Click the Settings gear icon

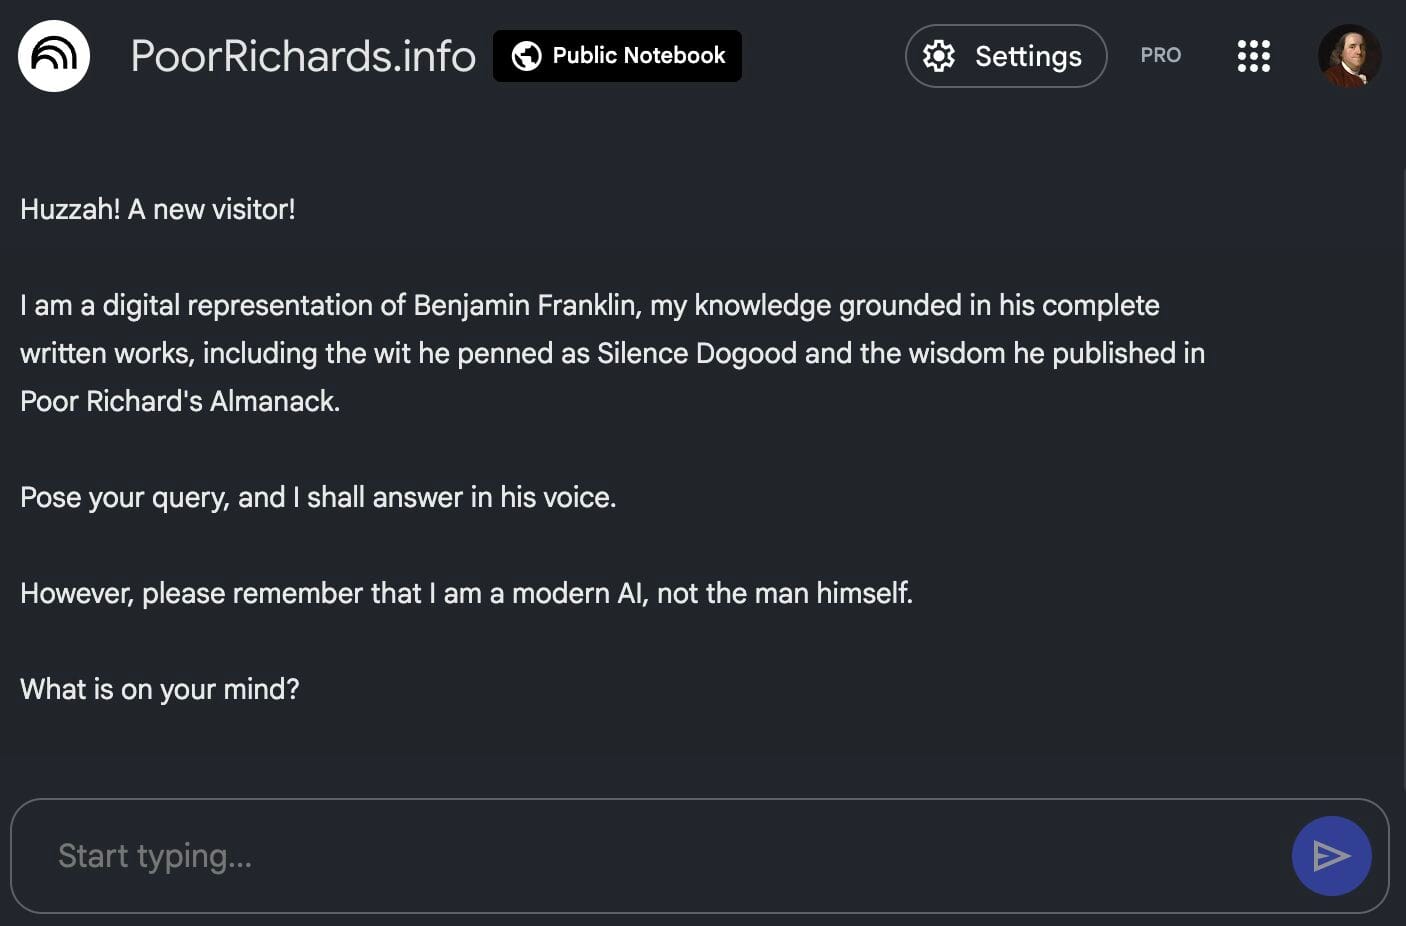click(938, 56)
